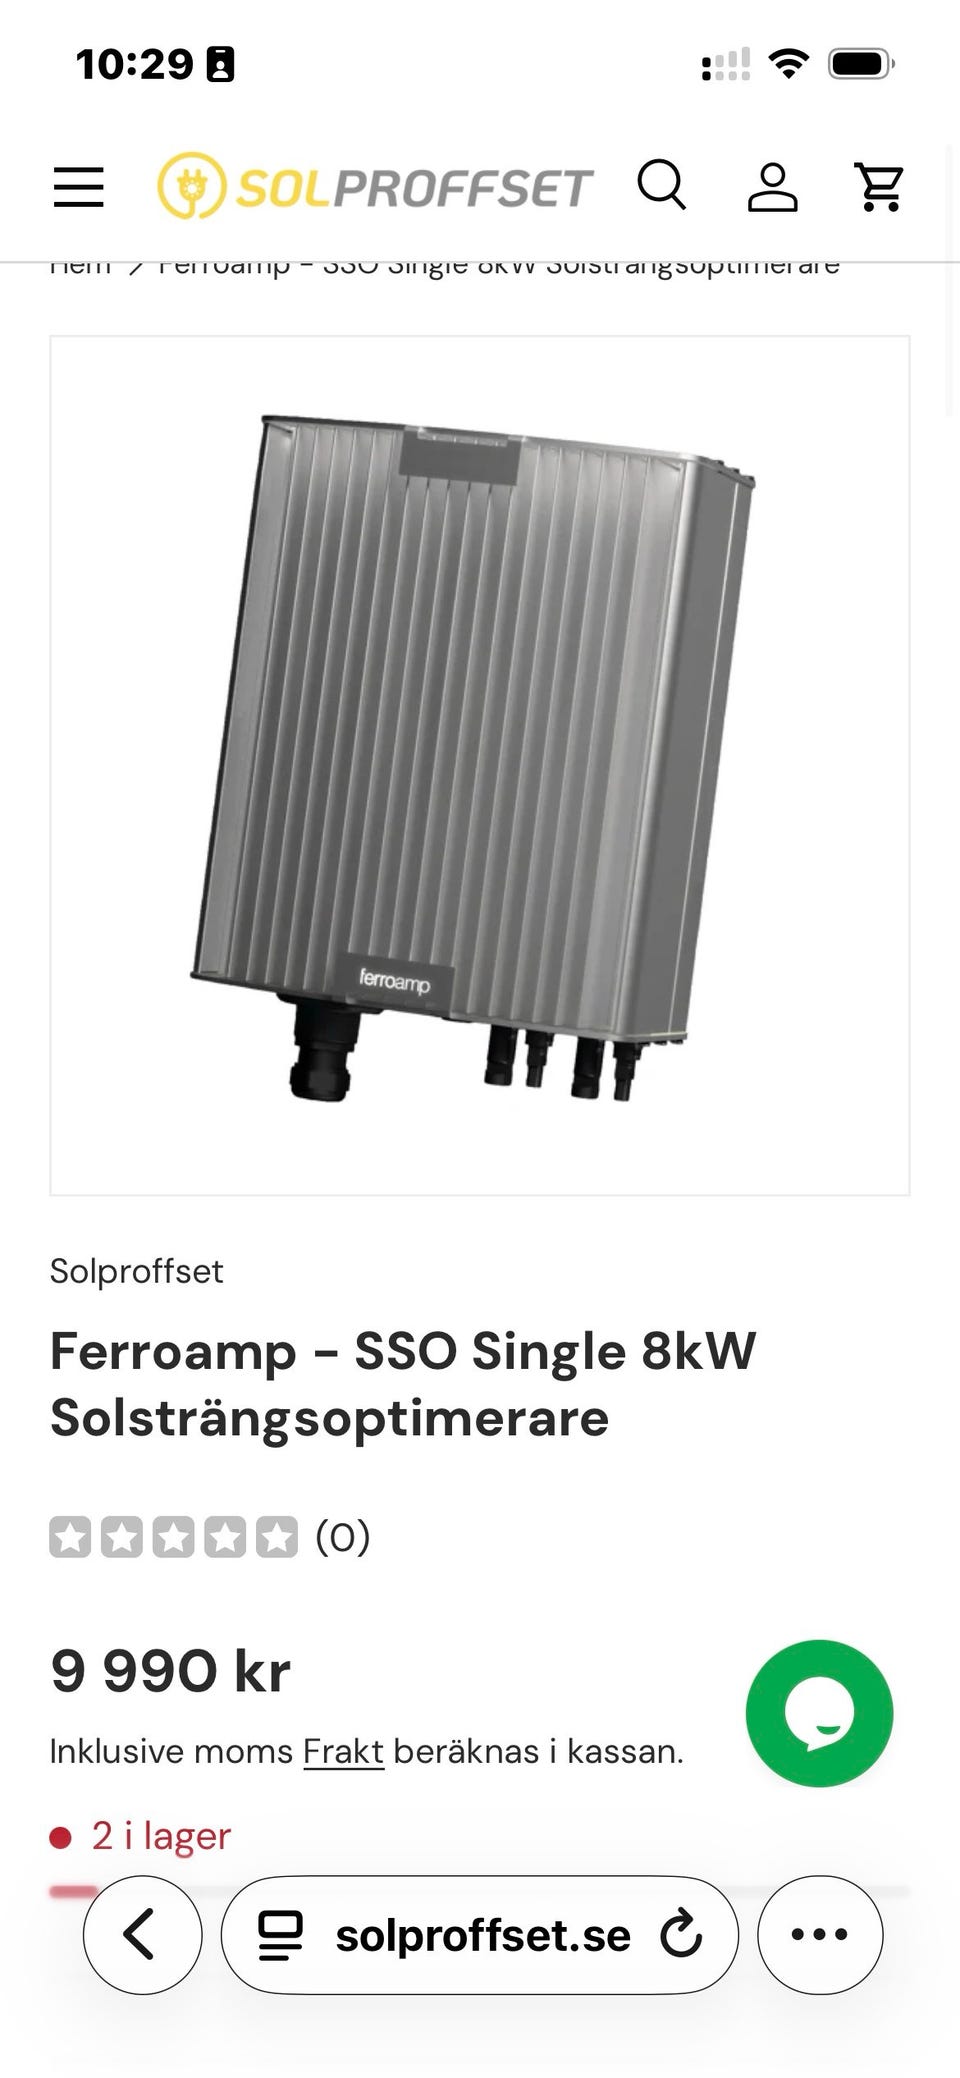Screen dimensions: 960x2078
Task: Open the hamburger navigation menu
Action: (x=79, y=187)
